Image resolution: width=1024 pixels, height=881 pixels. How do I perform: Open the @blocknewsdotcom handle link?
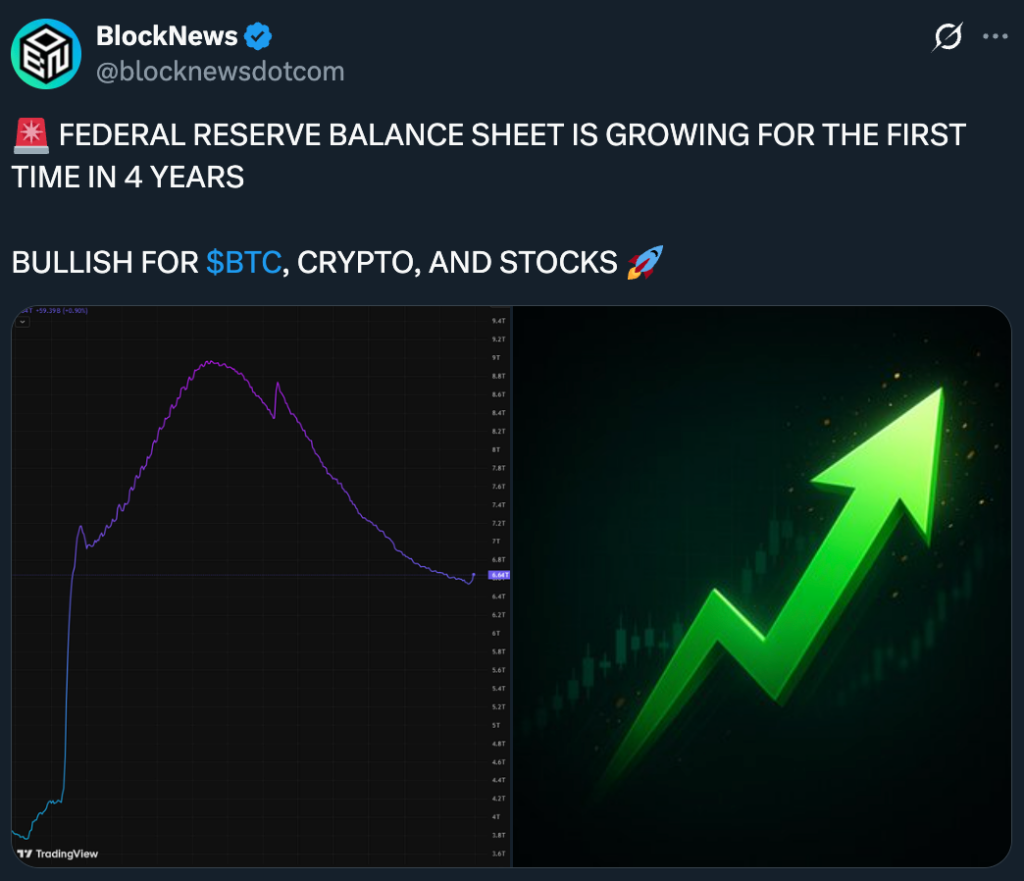[219, 71]
